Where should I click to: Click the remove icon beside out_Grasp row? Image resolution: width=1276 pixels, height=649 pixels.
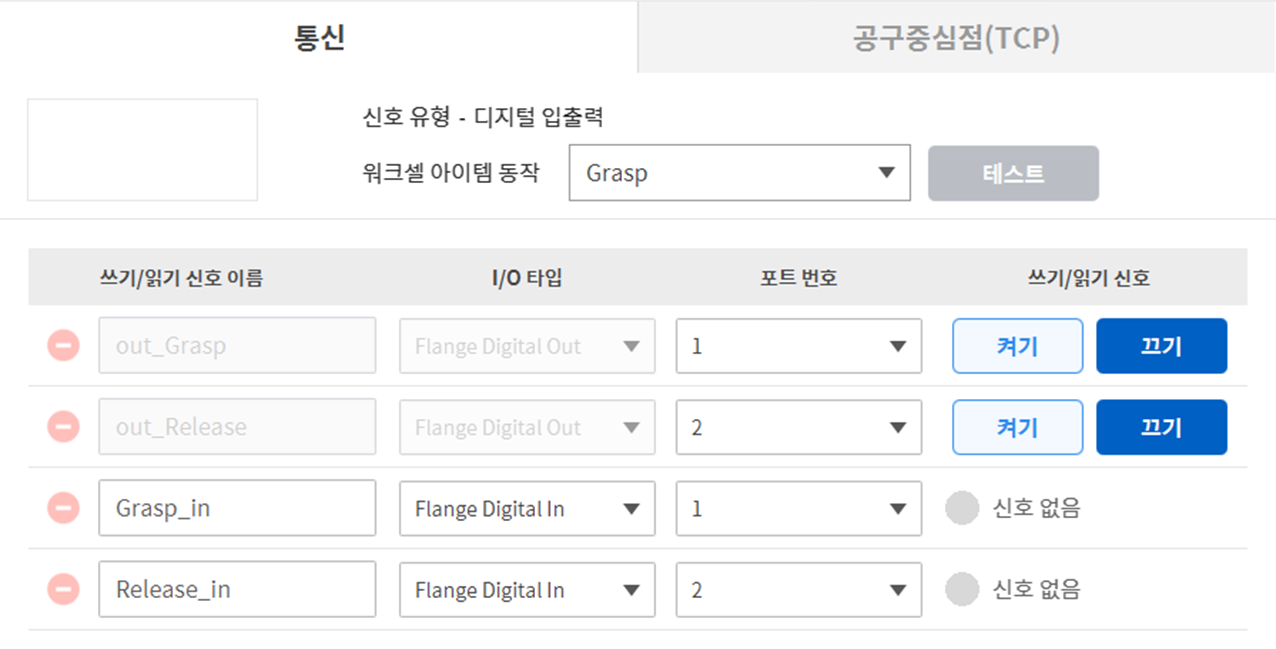(x=63, y=346)
